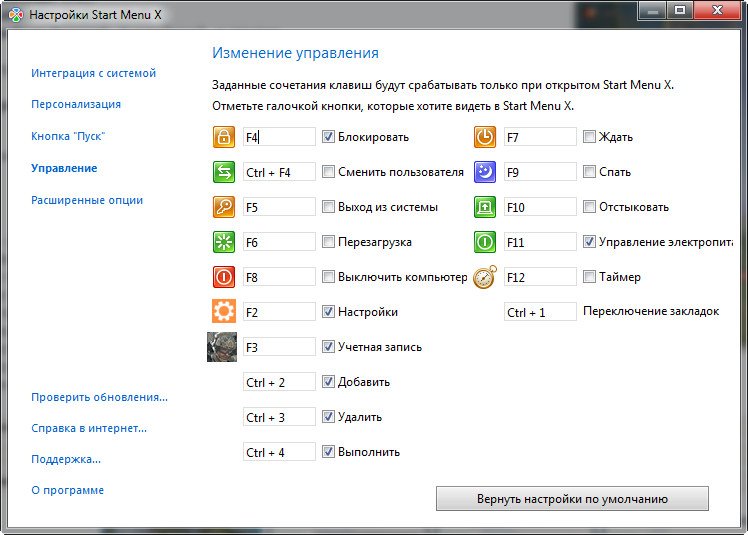Click the green Restart icon

(x=224, y=242)
